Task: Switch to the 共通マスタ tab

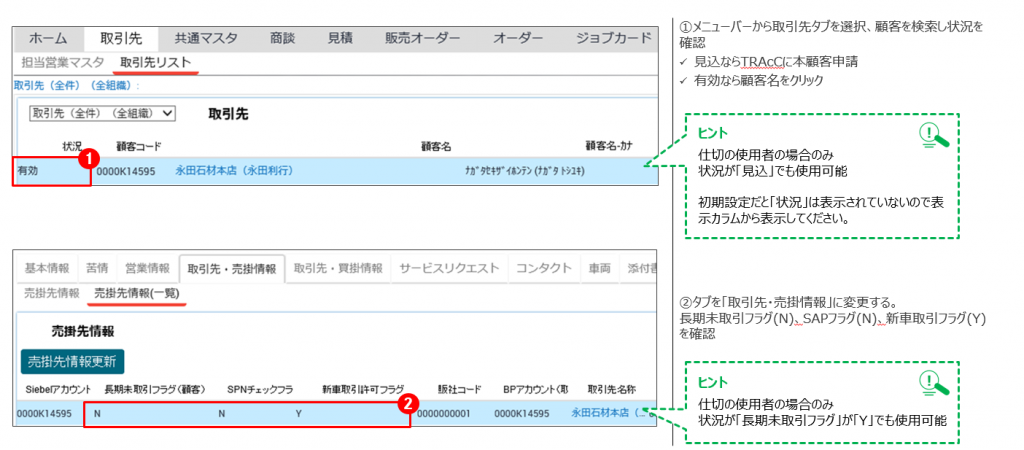Action: (206, 39)
